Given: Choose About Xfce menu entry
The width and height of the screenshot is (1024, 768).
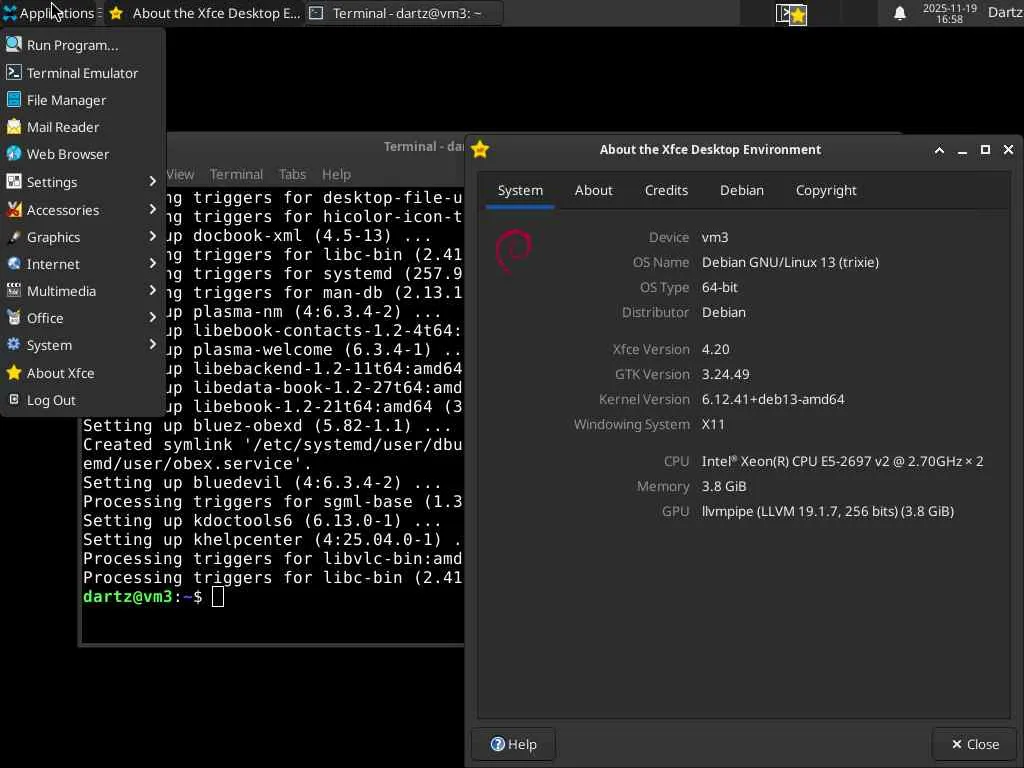Looking at the screenshot, I should (82, 373).
